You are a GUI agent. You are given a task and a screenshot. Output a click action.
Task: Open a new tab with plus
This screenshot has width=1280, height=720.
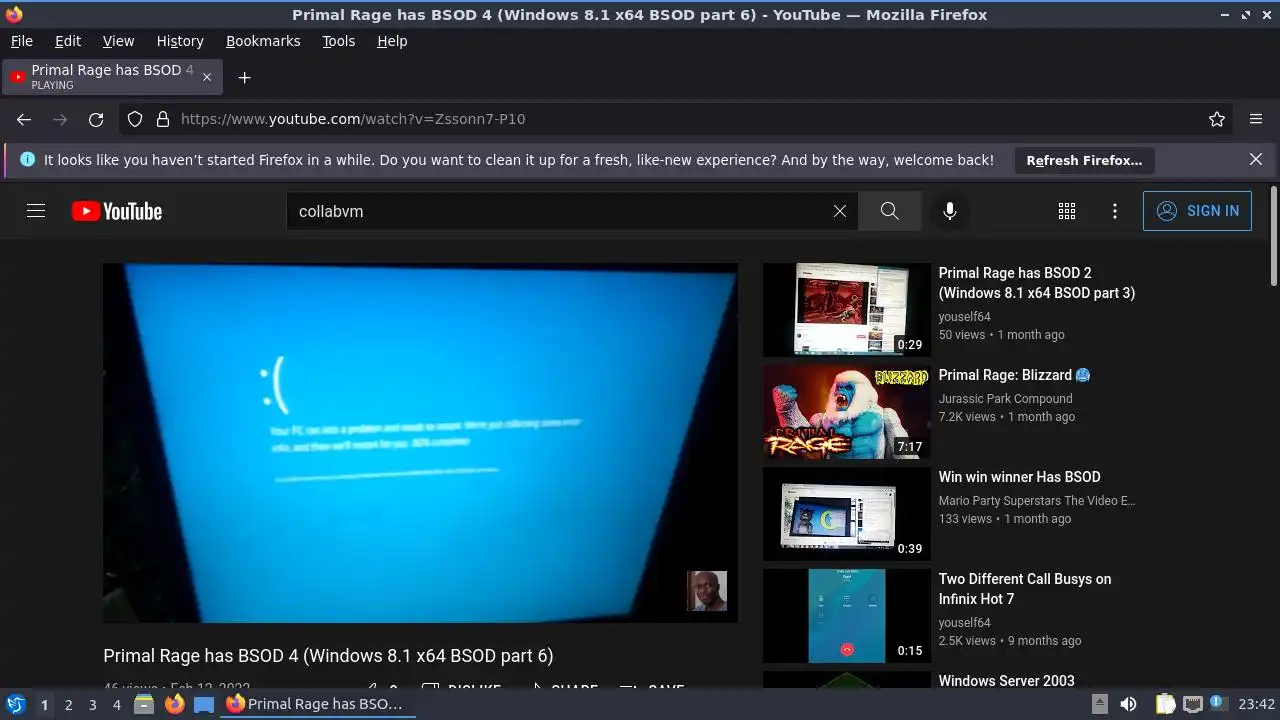(244, 77)
